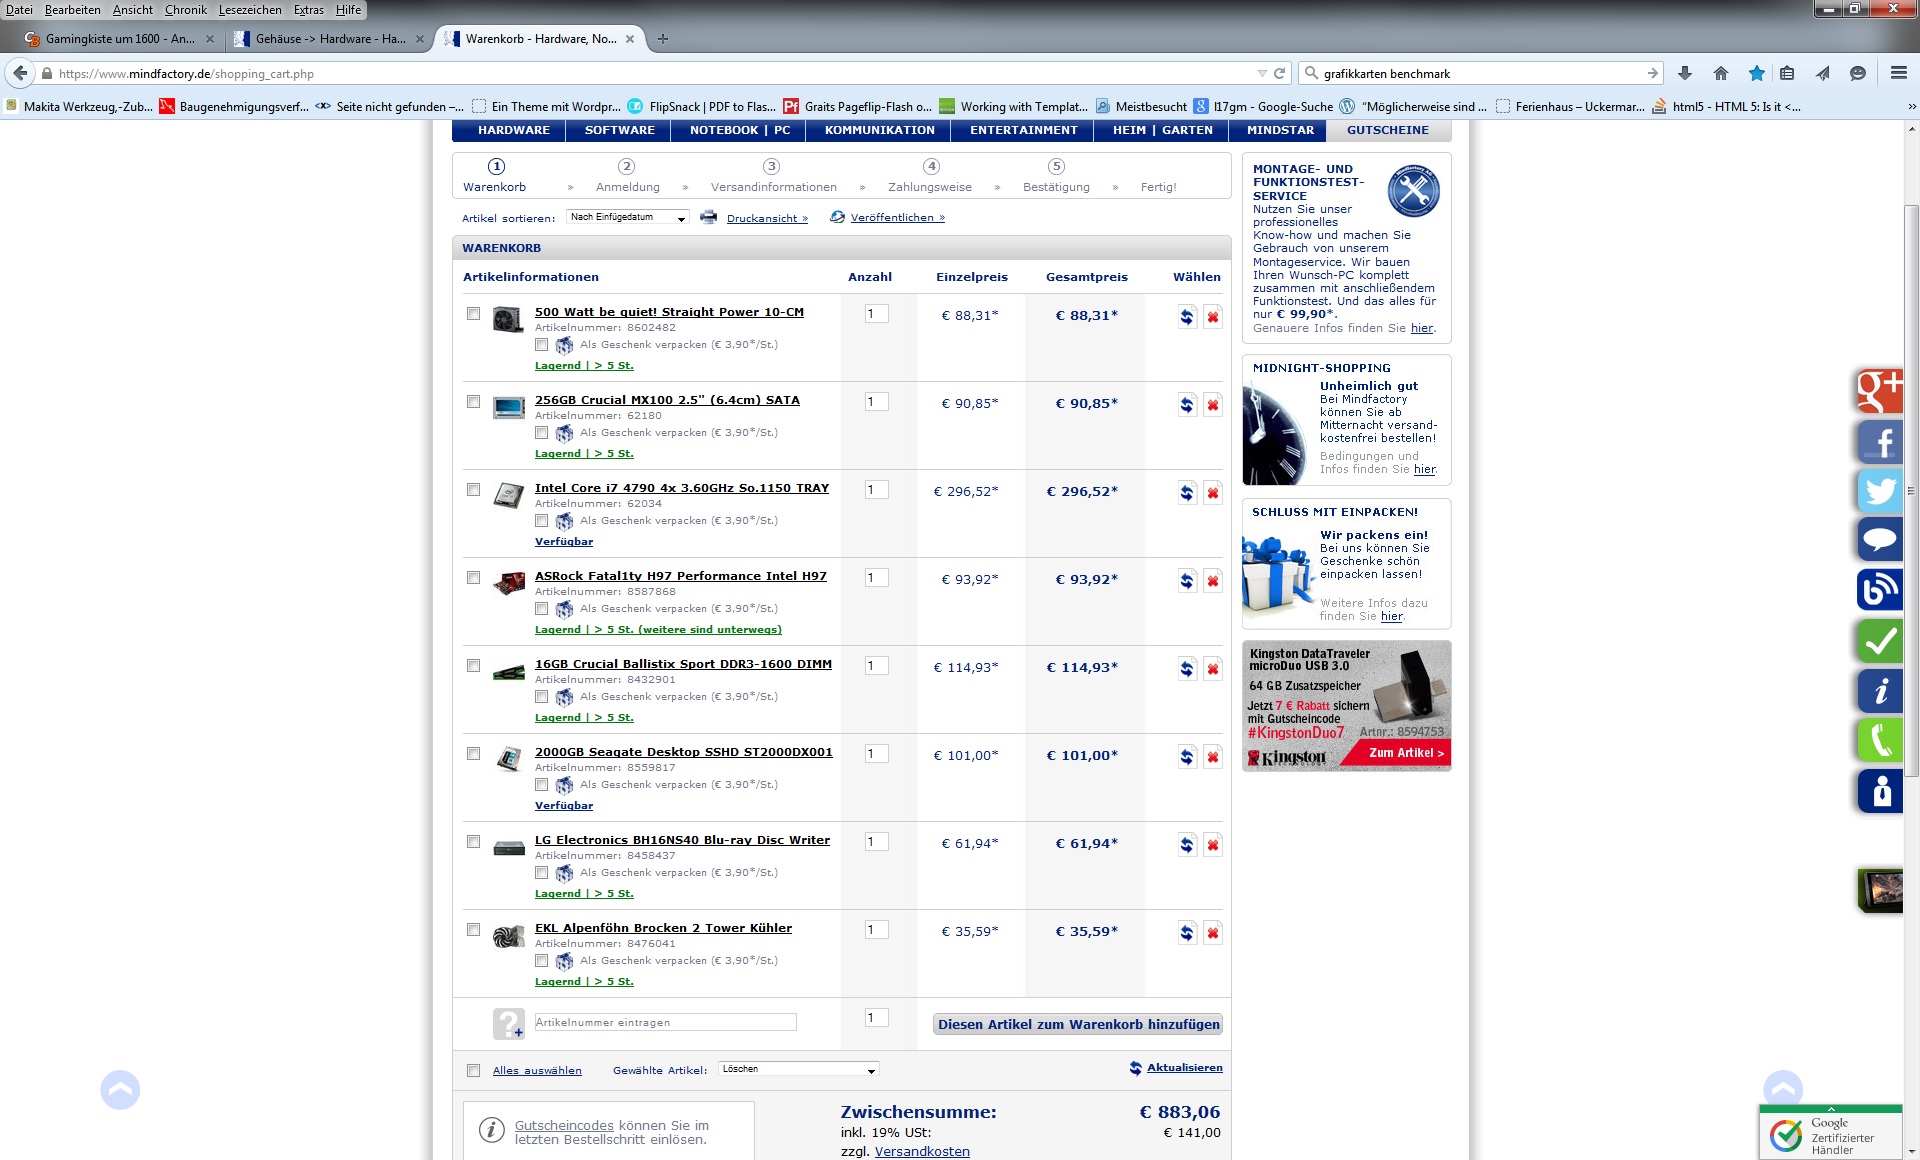Viewport: 1920px width, 1160px height.
Task: Click the Facebook share sidebar icon
Action: coord(1879,442)
